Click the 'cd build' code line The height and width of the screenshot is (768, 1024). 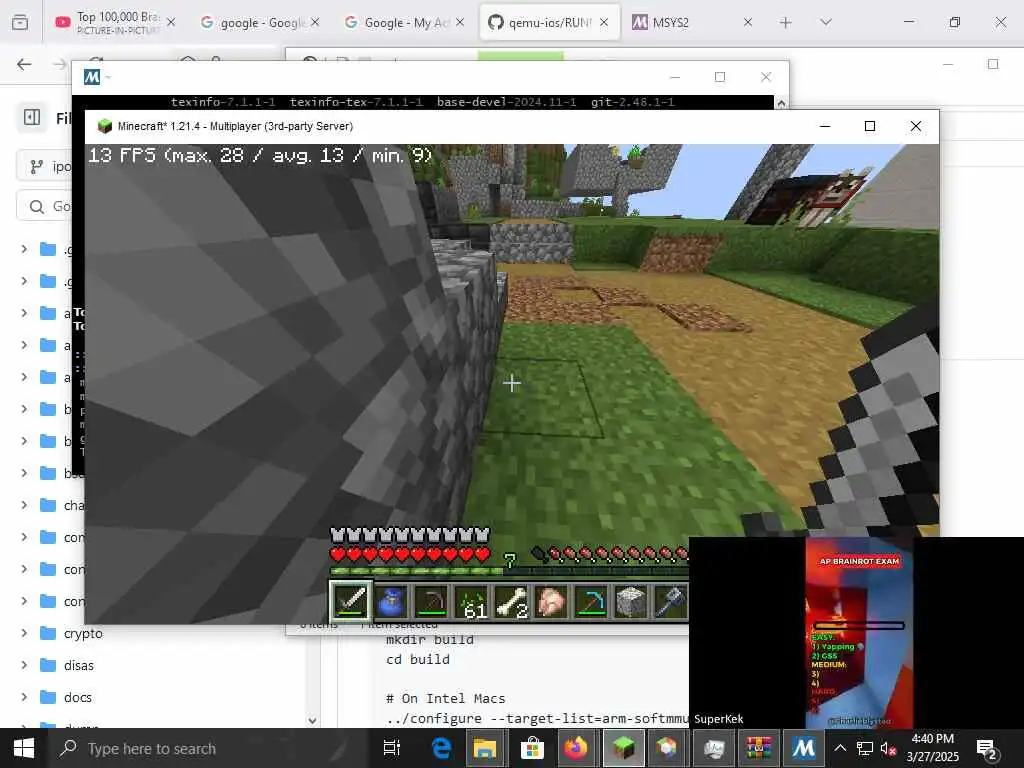pos(417,659)
